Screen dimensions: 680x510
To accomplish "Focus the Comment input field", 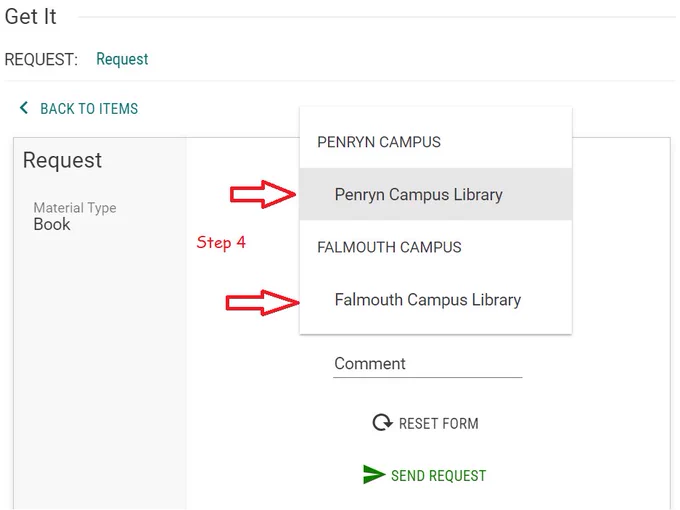I will pos(428,363).
